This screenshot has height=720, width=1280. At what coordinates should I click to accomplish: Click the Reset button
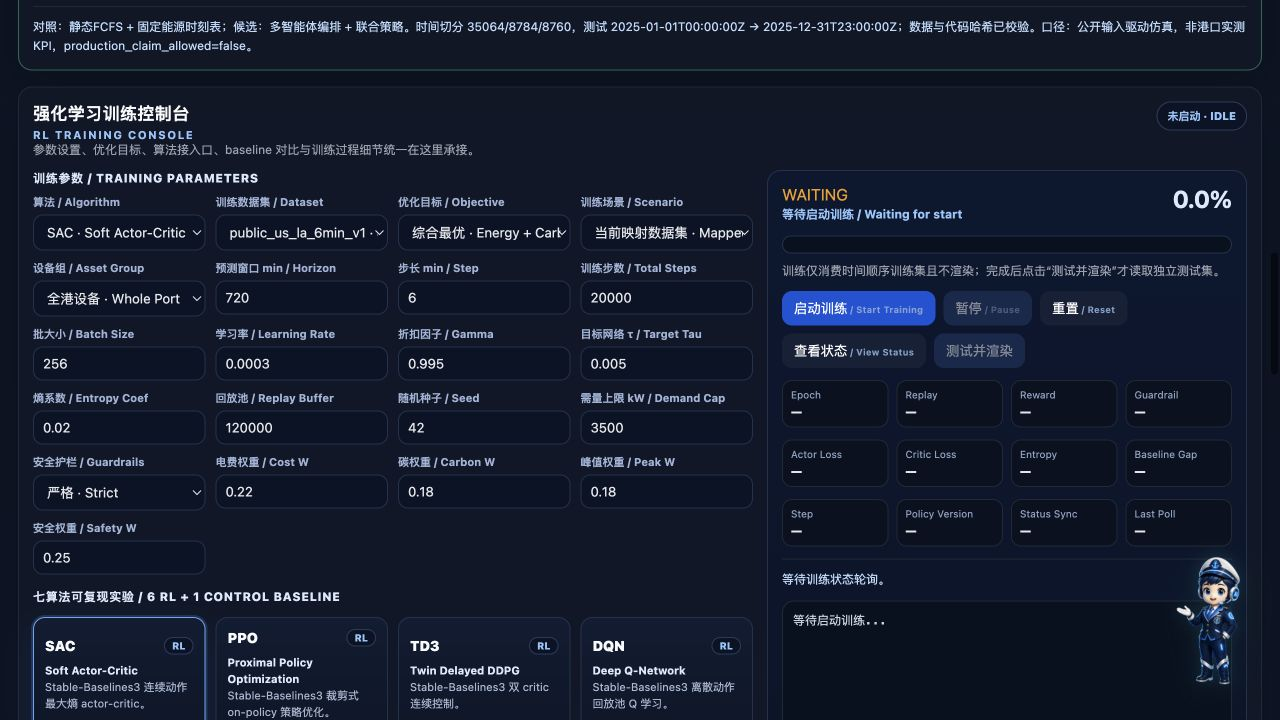tap(1083, 309)
